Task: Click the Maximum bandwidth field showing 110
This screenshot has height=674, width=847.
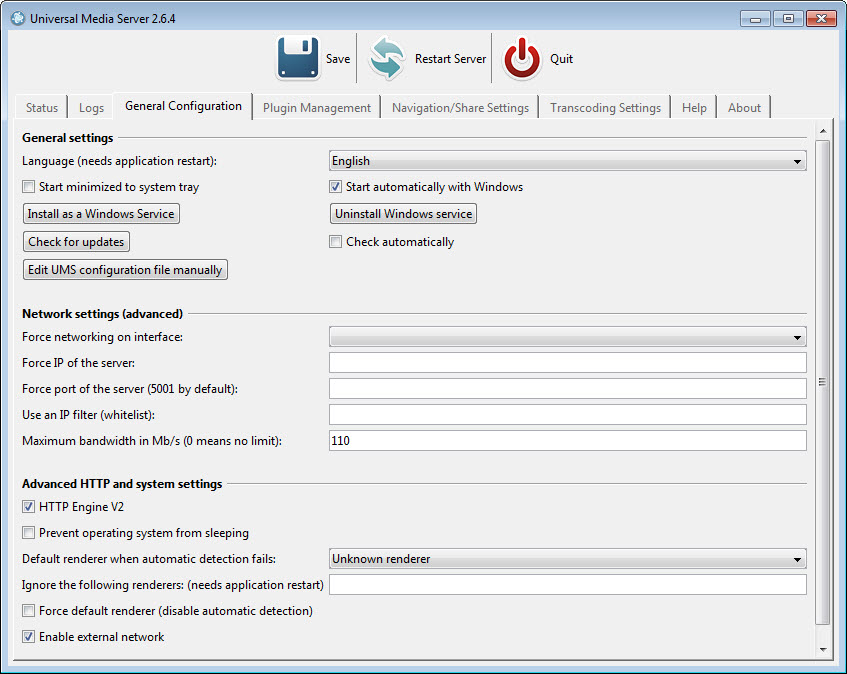Action: click(x=568, y=441)
